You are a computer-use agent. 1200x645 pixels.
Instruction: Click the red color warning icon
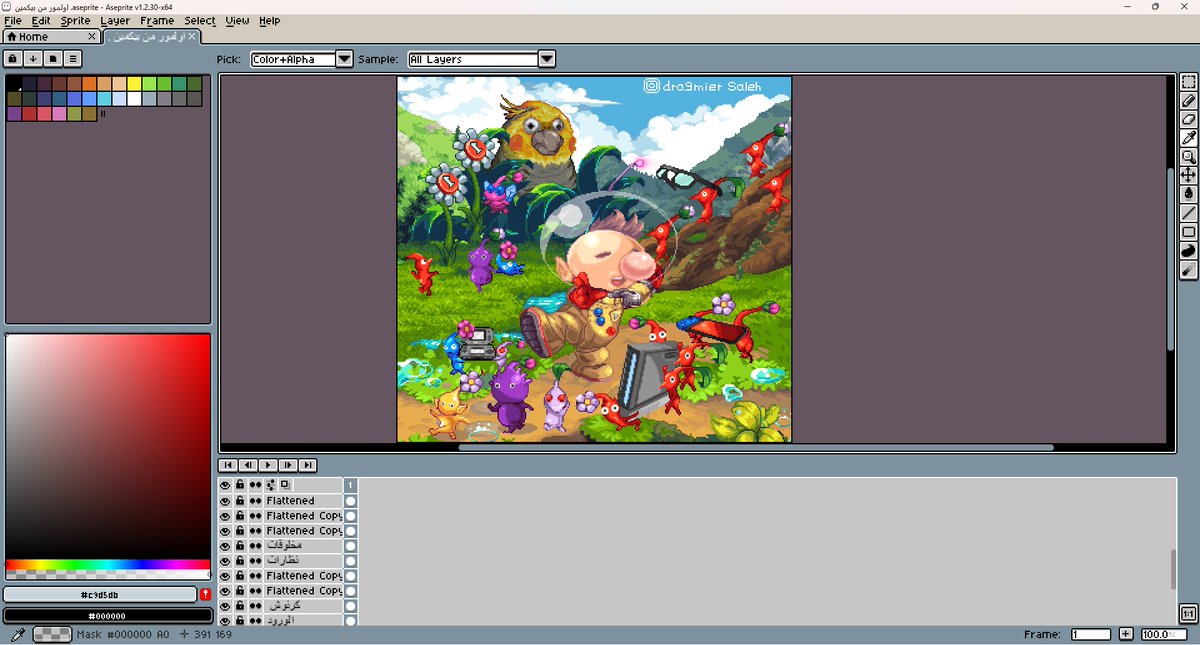point(205,594)
